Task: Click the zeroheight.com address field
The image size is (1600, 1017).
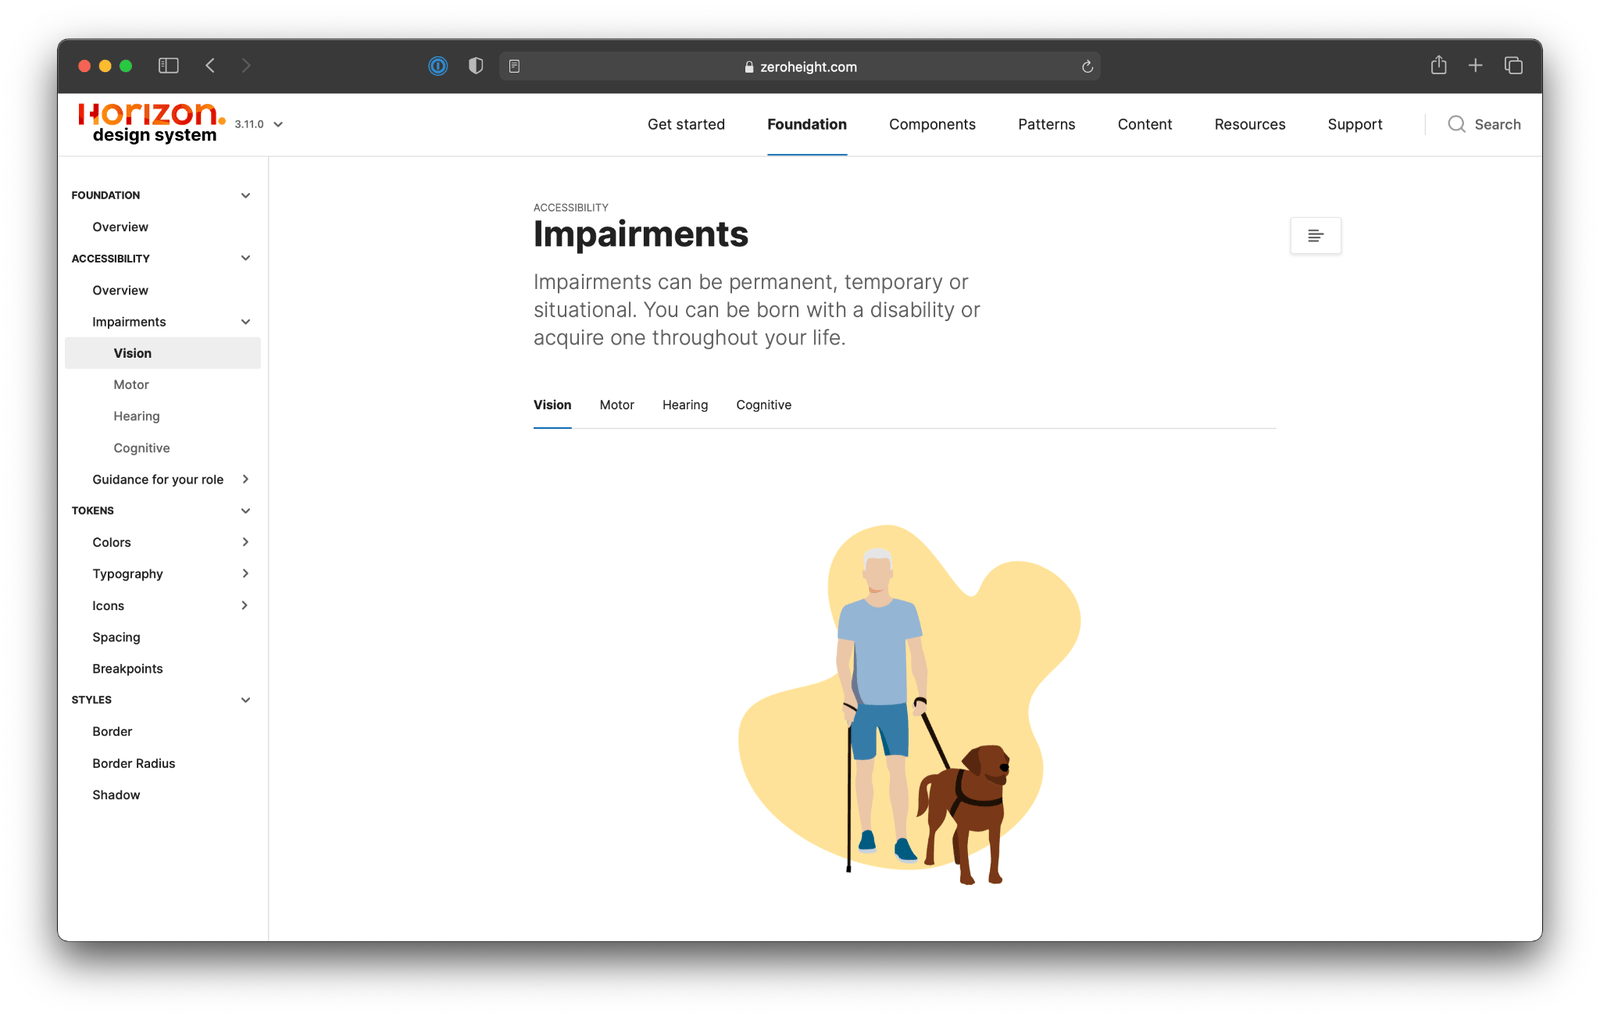Action: (x=800, y=66)
